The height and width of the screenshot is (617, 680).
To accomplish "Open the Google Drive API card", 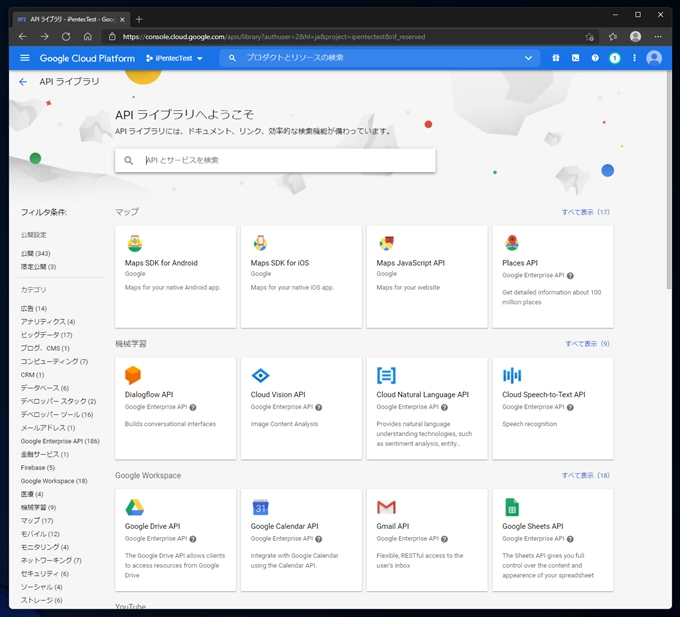I will coord(176,540).
